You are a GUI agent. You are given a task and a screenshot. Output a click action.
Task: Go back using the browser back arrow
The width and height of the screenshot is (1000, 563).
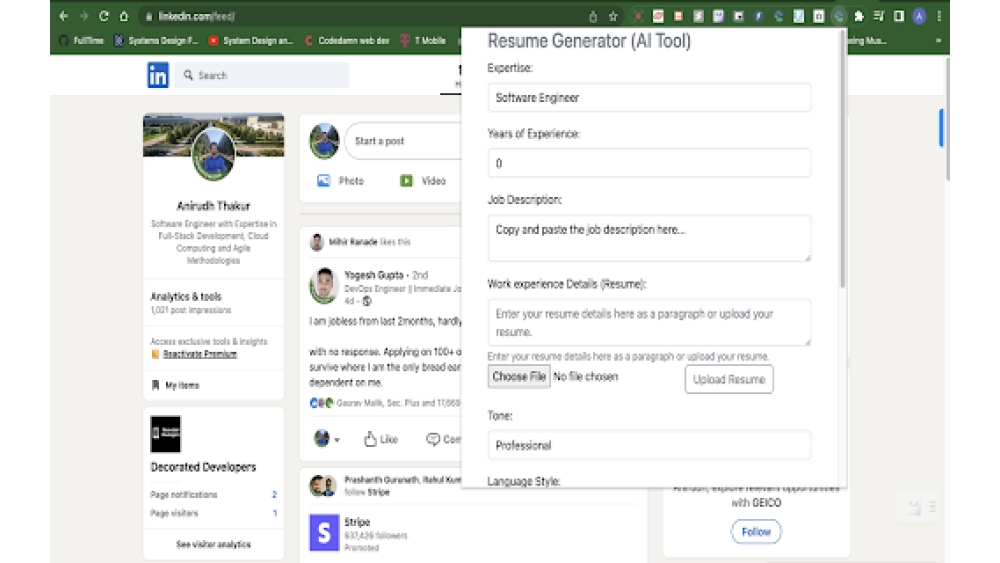(63, 16)
